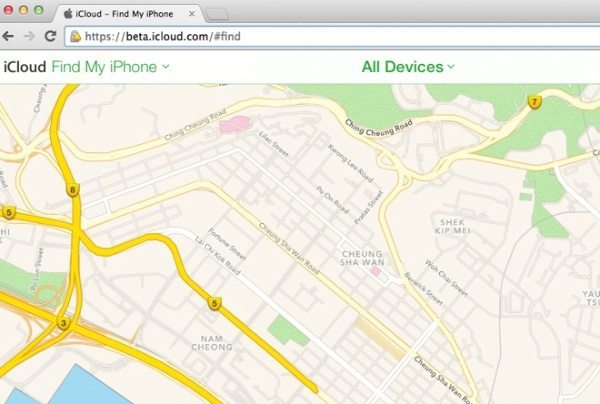600x404 pixels.
Task: Click the beta.icloud.com address field
Action: (332, 36)
